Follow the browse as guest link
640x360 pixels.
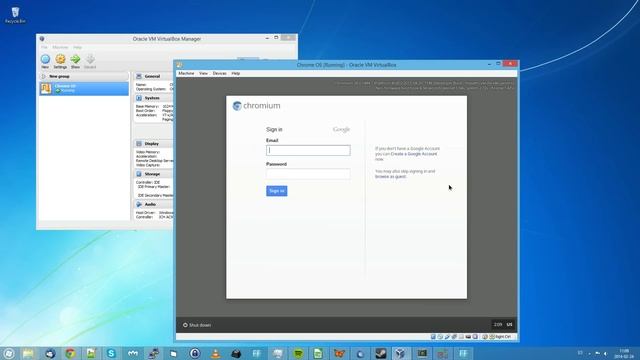(x=390, y=177)
